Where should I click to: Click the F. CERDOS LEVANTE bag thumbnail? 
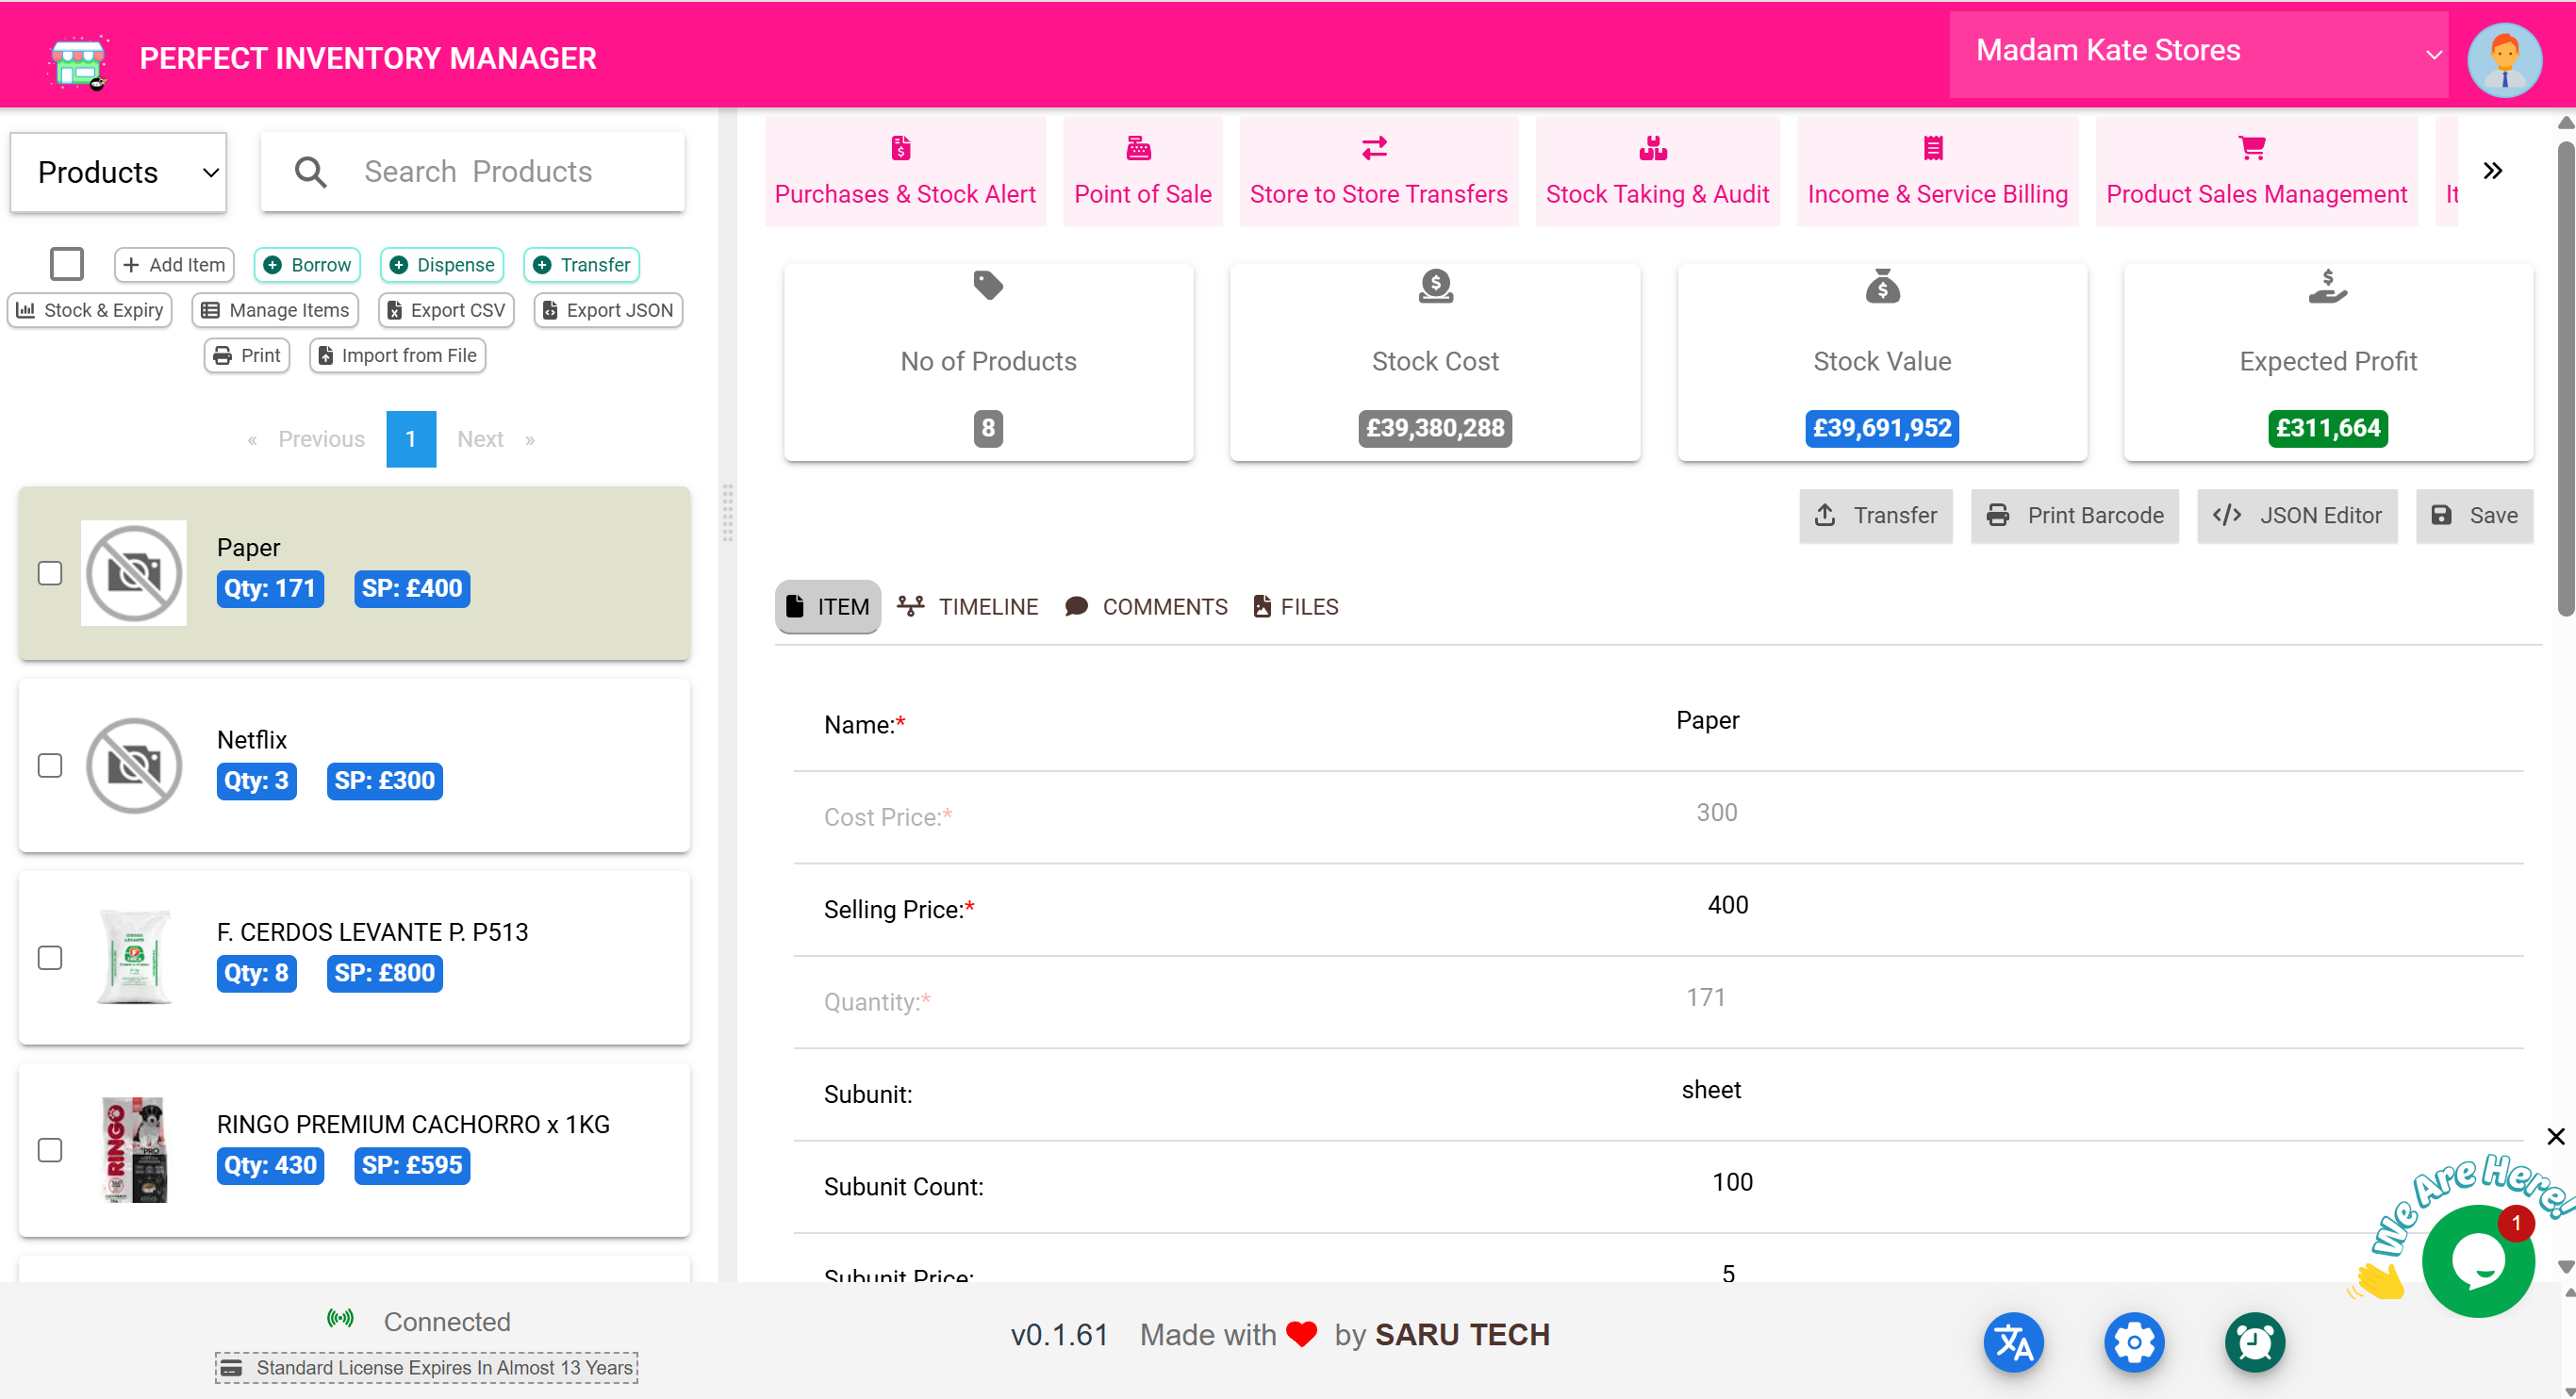[x=134, y=958]
